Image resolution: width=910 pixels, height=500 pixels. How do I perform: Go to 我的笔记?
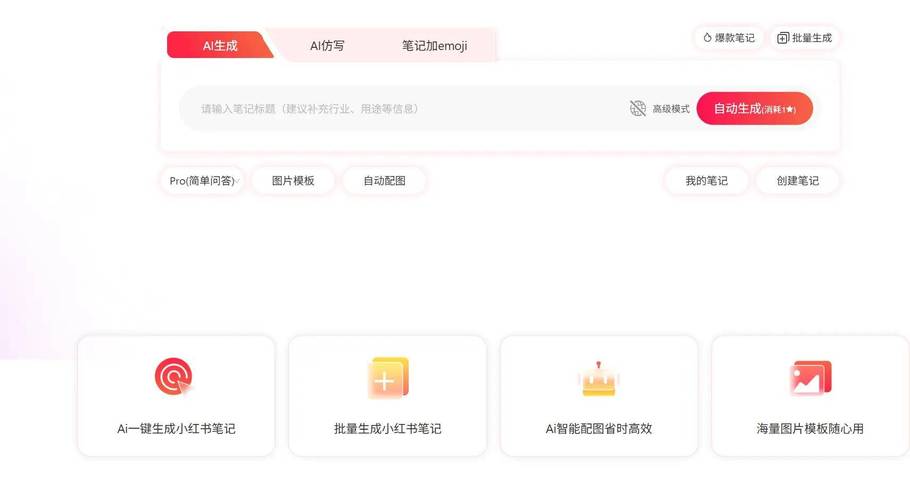(x=706, y=181)
